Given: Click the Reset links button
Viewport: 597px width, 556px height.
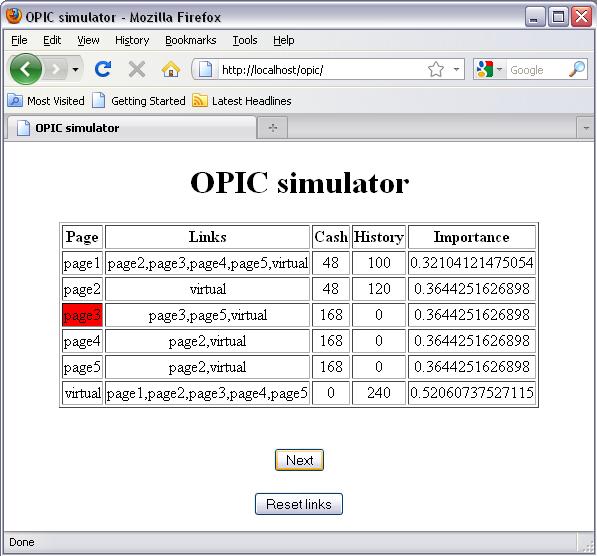Looking at the screenshot, I should tap(299, 504).
